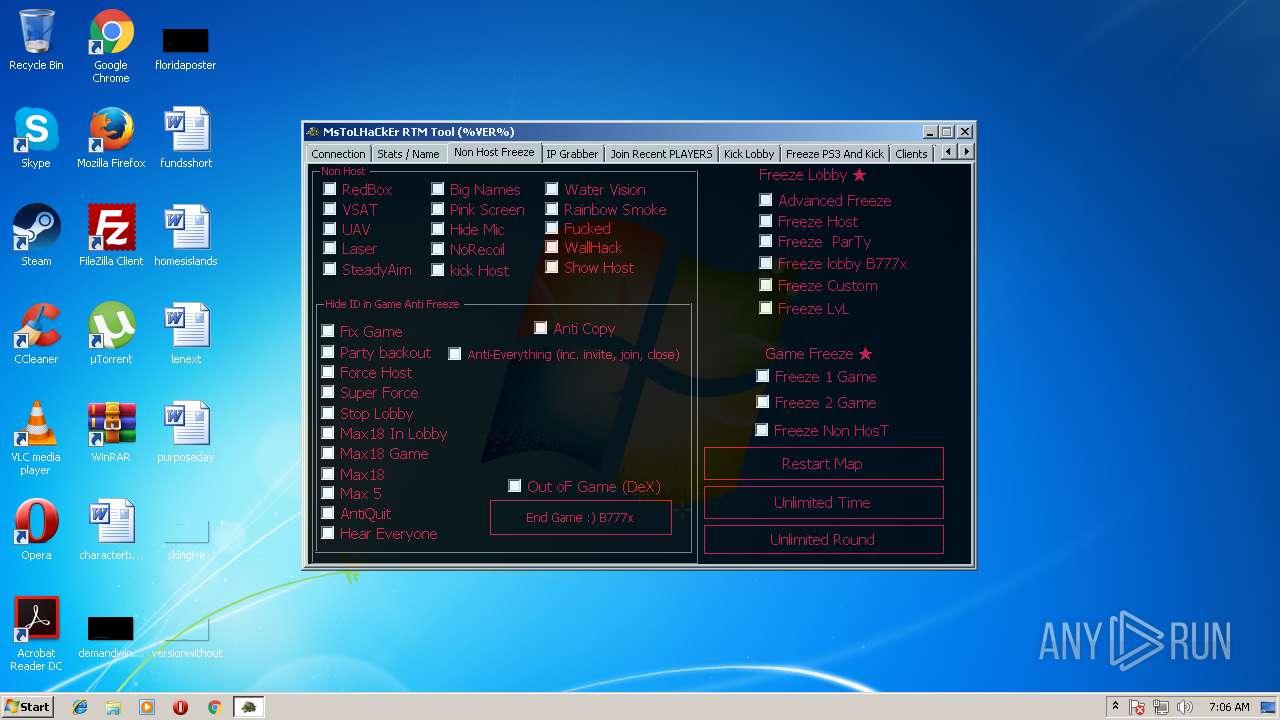
Task: Launch Mozilla Firefox desktop shortcut
Action: tap(111, 138)
